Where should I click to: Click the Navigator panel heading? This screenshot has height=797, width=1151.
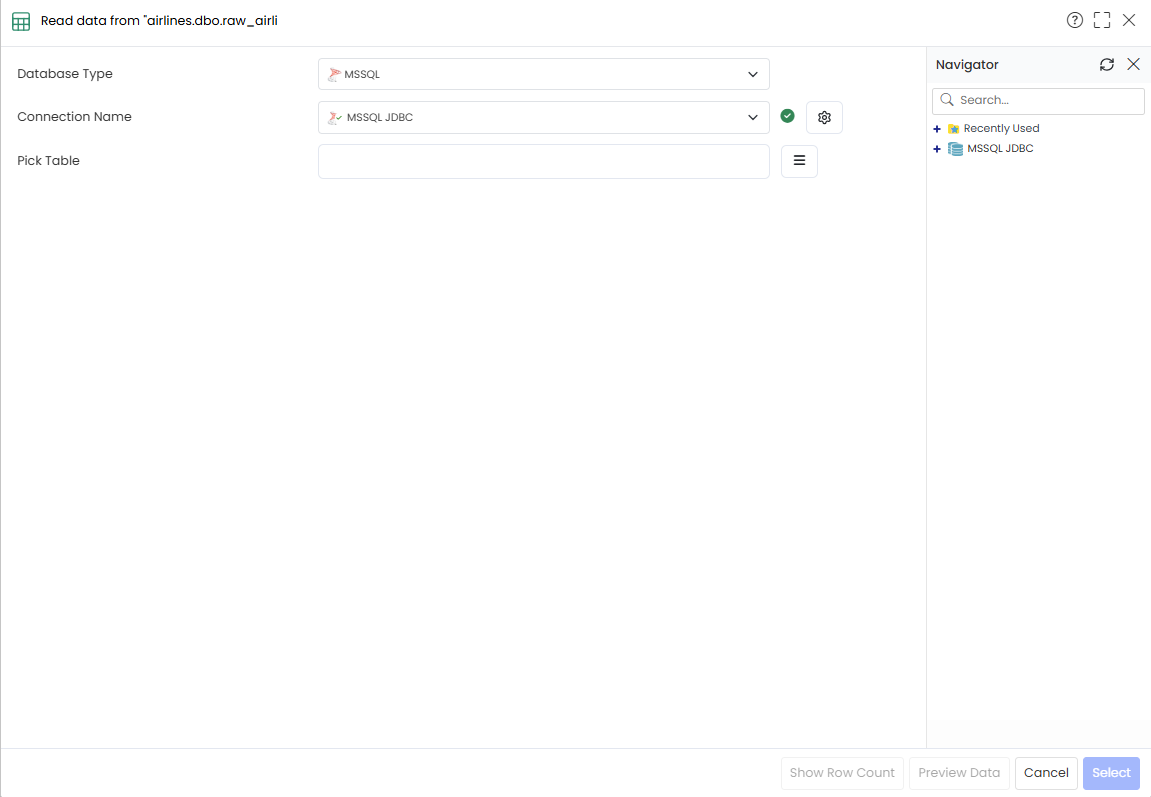tap(967, 65)
